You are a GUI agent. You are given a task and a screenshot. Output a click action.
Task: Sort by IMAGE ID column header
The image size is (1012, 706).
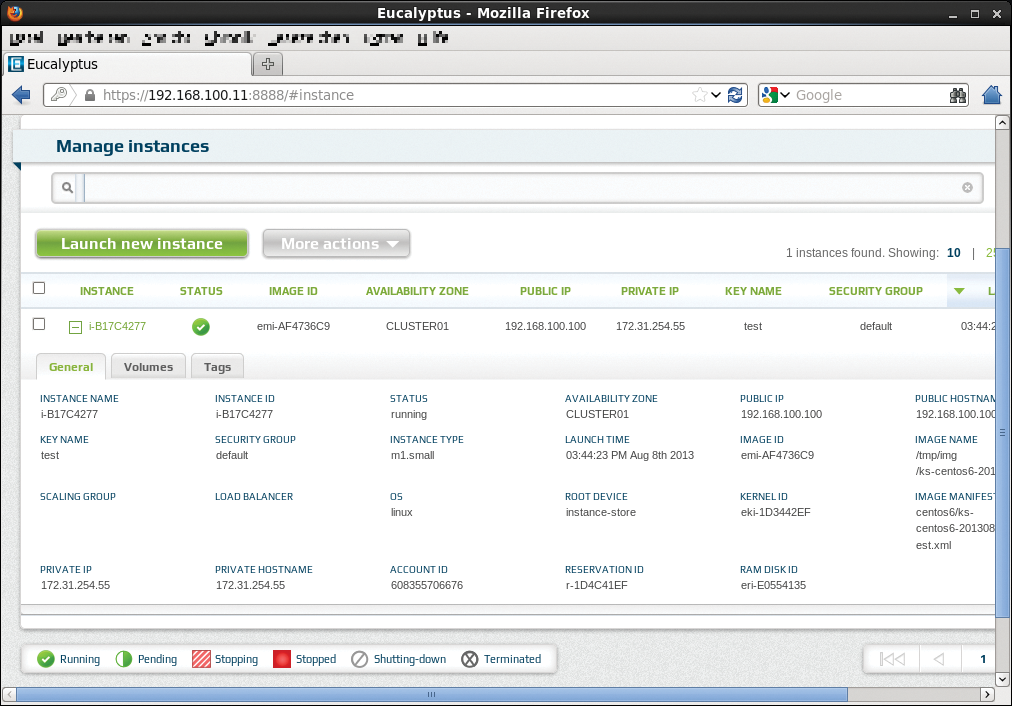[x=293, y=291]
